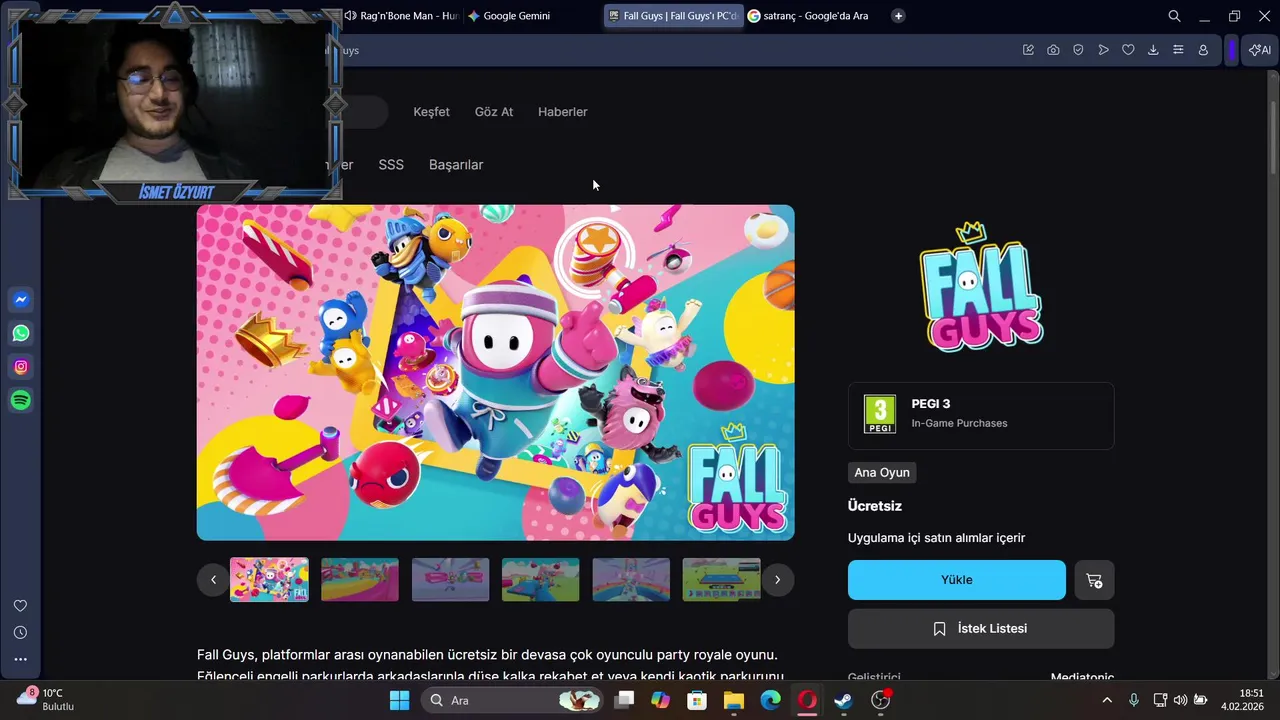1280x720 pixels.
Task: Open a new browser tab with plus
Action: tap(898, 16)
